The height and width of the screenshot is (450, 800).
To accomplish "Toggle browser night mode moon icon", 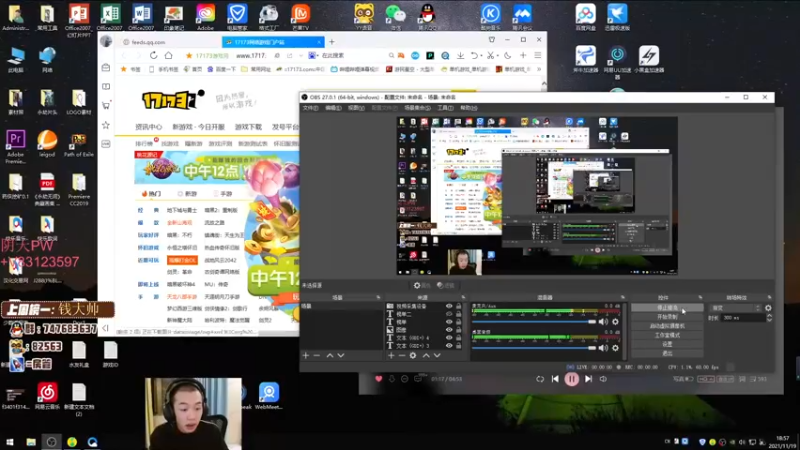I will tap(508, 55).
